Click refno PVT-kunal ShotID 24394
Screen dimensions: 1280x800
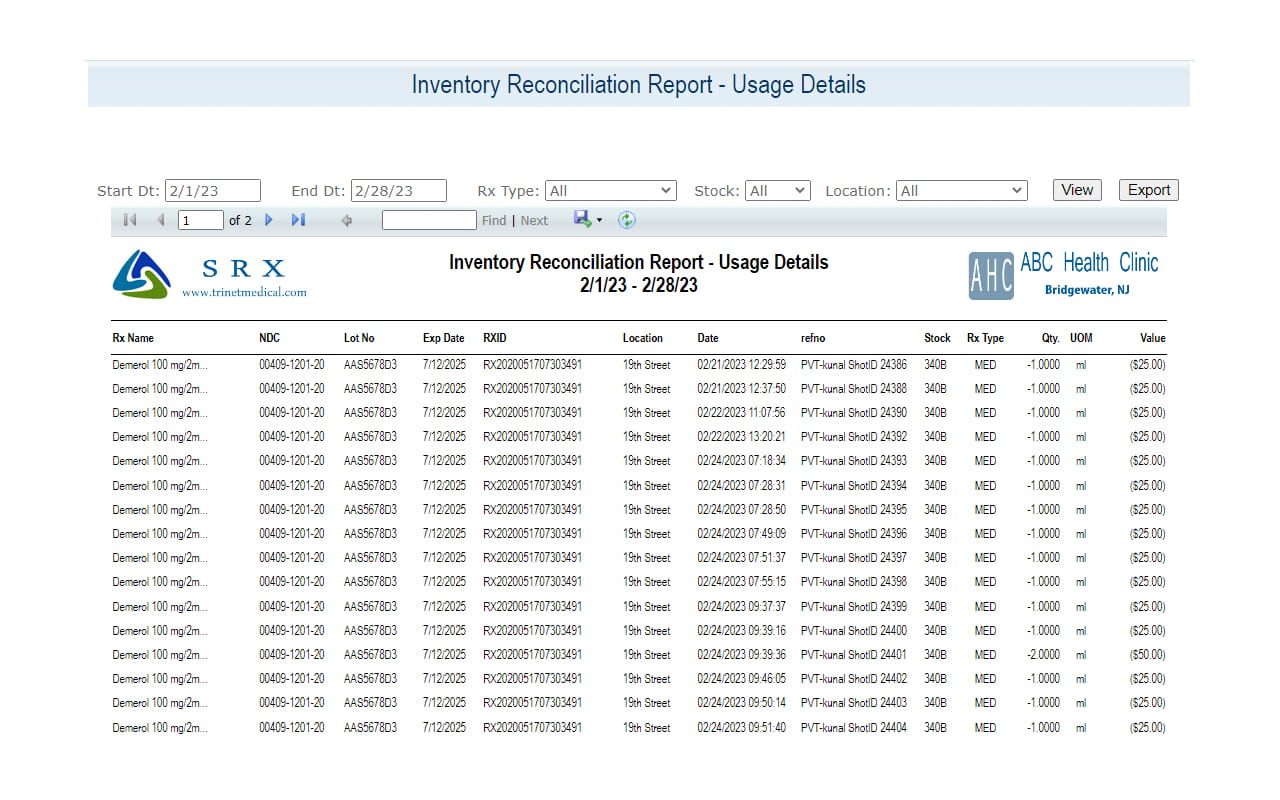[854, 486]
